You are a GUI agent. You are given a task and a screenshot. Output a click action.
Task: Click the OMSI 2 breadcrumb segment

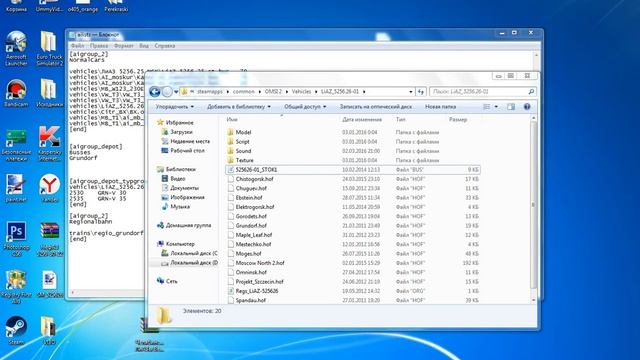[x=273, y=91]
